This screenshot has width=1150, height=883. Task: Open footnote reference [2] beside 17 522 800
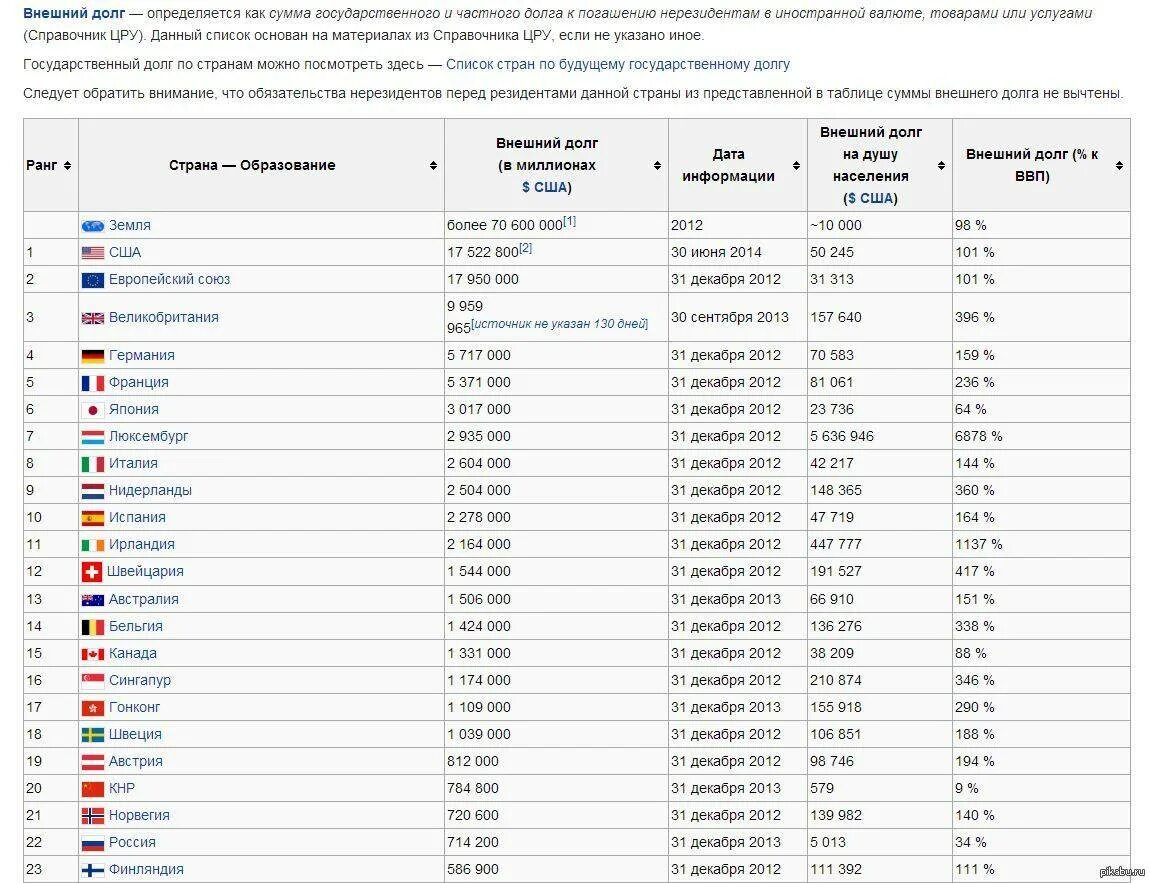pyautogui.click(x=525, y=248)
